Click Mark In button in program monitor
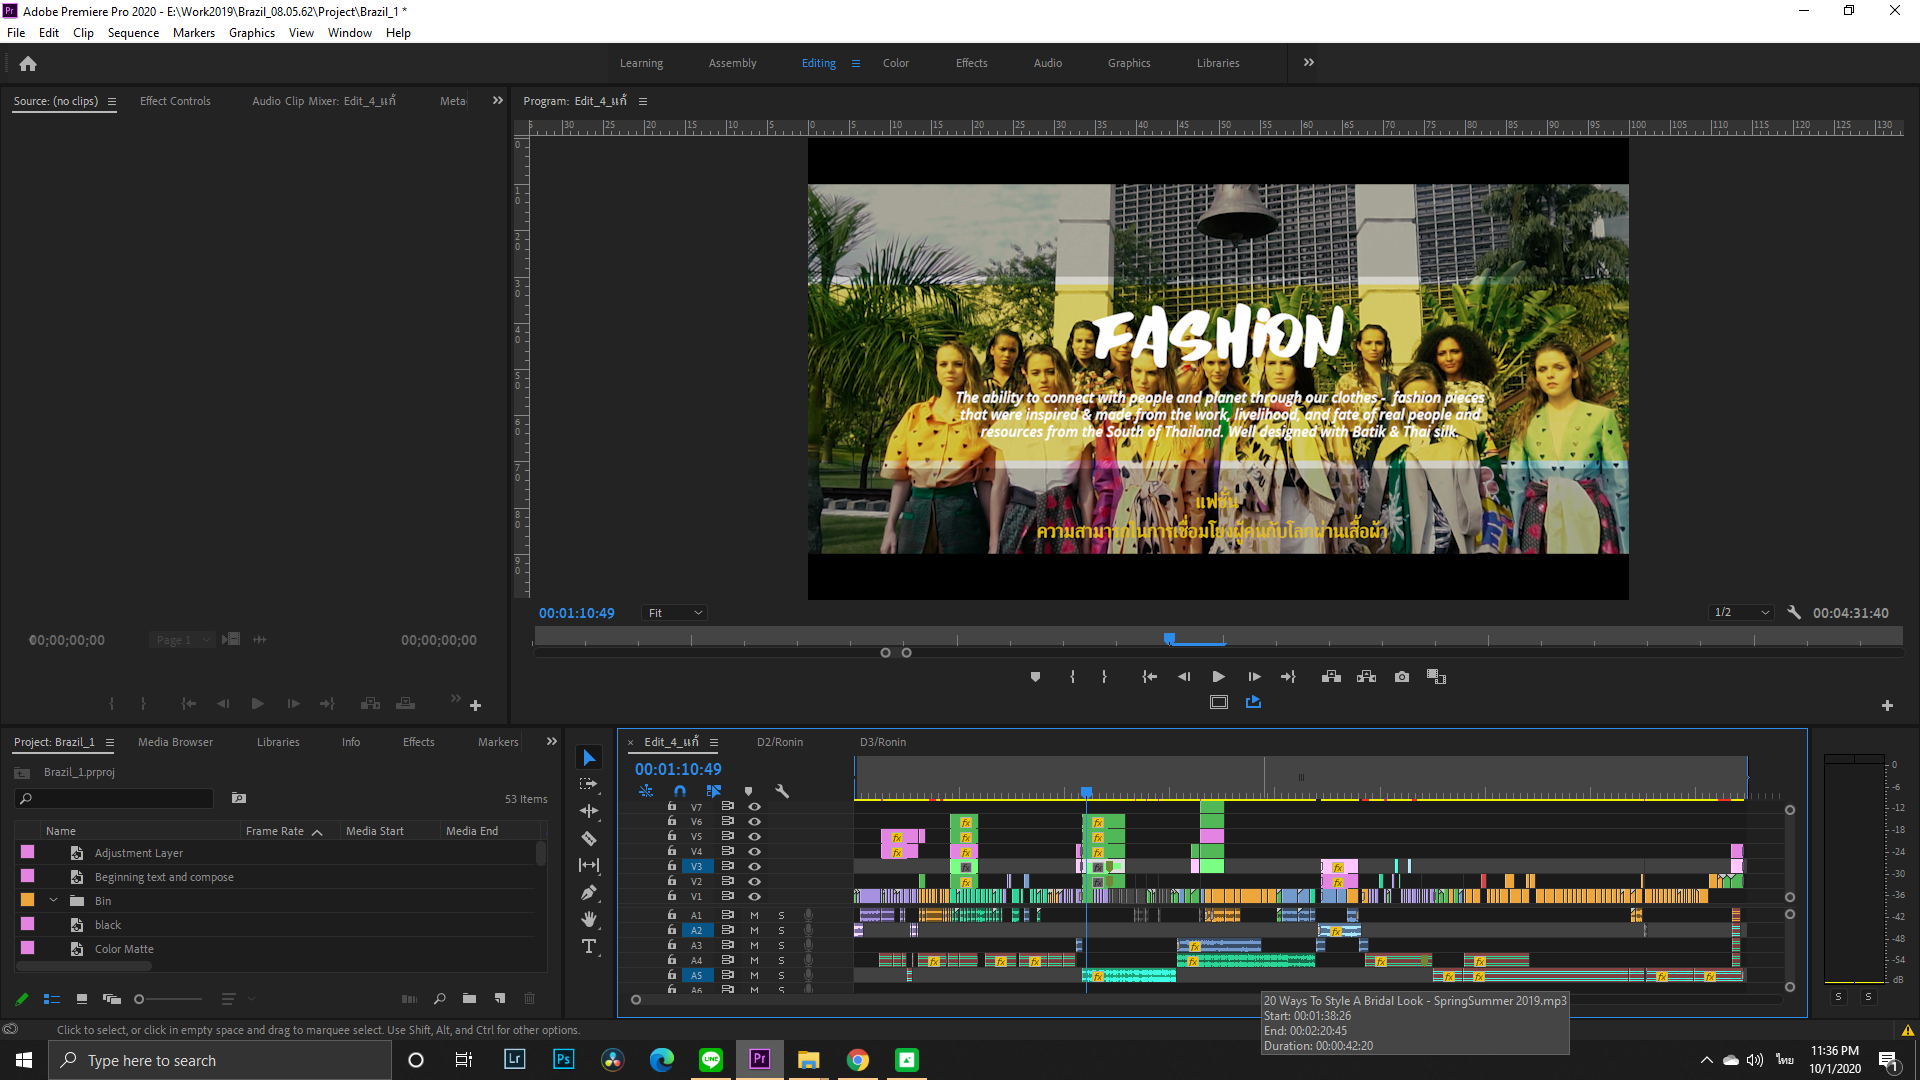This screenshot has width=1920, height=1080. point(1072,677)
